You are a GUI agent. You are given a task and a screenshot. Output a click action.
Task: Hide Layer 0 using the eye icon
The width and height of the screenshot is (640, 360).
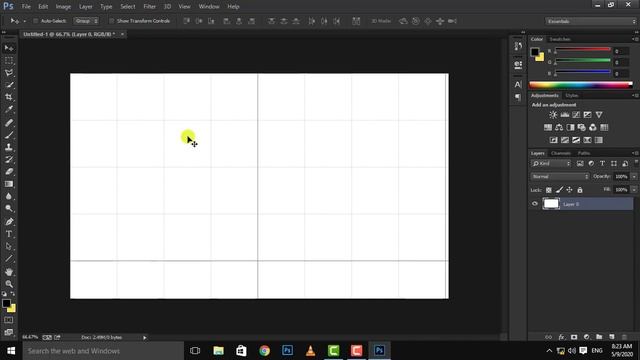[x=535, y=204]
